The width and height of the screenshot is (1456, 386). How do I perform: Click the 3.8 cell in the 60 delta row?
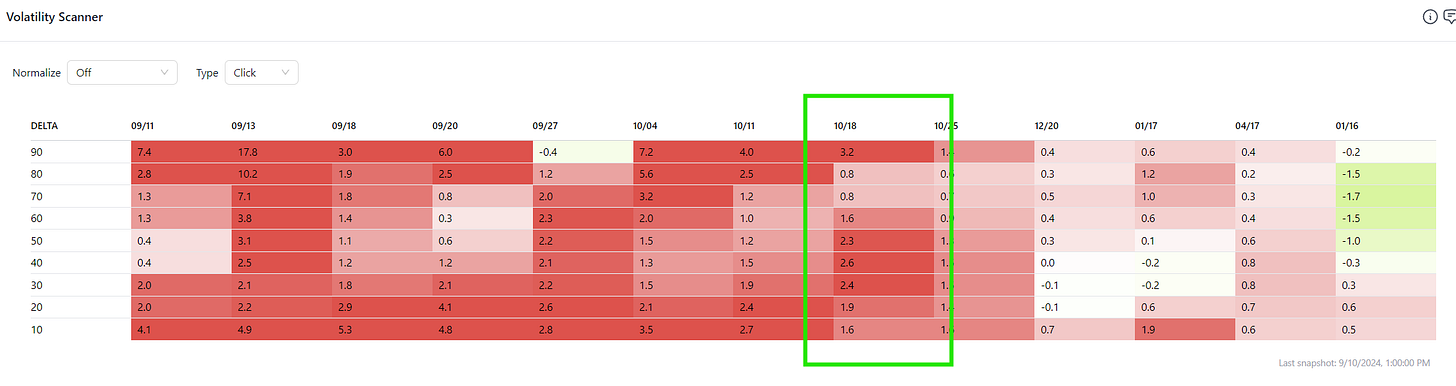coord(281,218)
